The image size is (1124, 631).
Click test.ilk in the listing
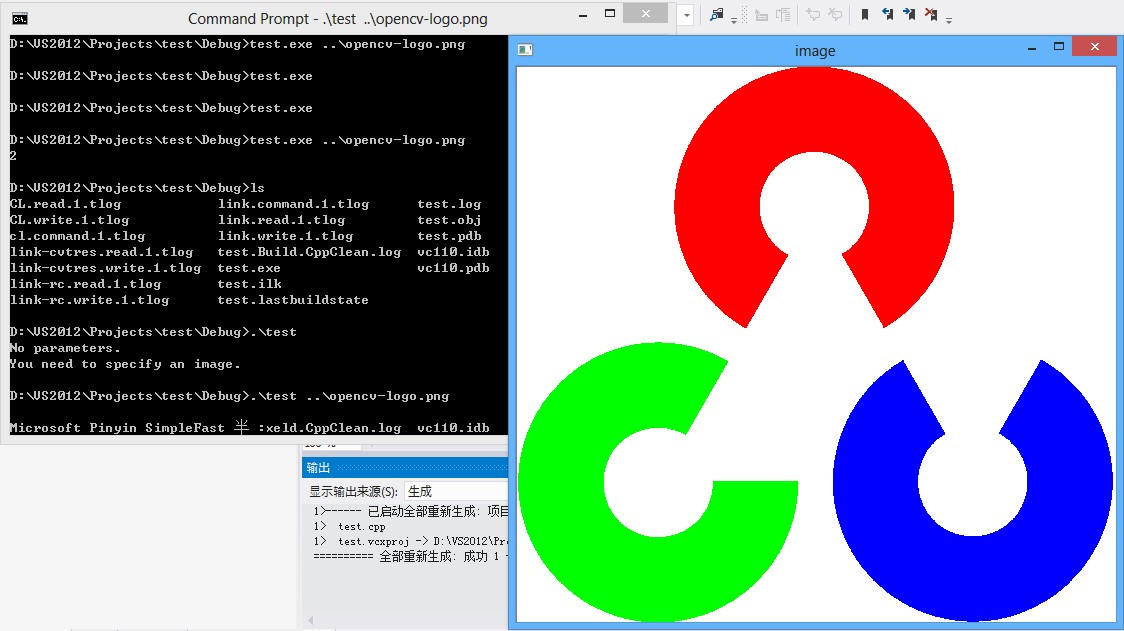point(249,284)
